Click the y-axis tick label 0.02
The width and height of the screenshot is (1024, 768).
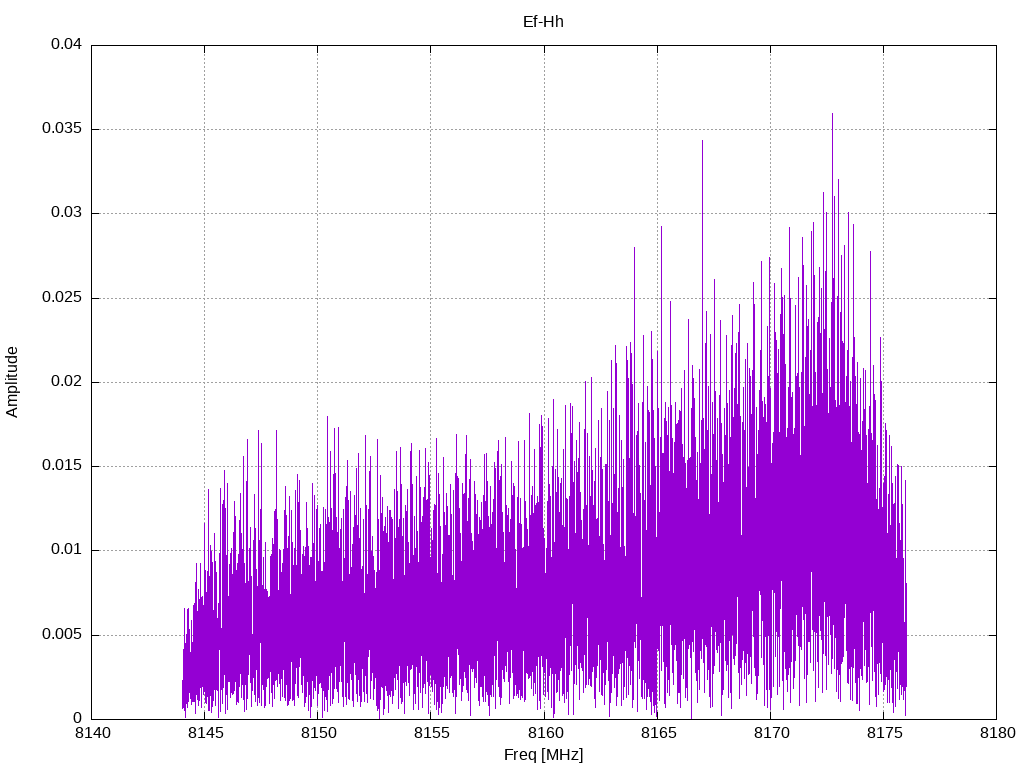tap(67, 381)
